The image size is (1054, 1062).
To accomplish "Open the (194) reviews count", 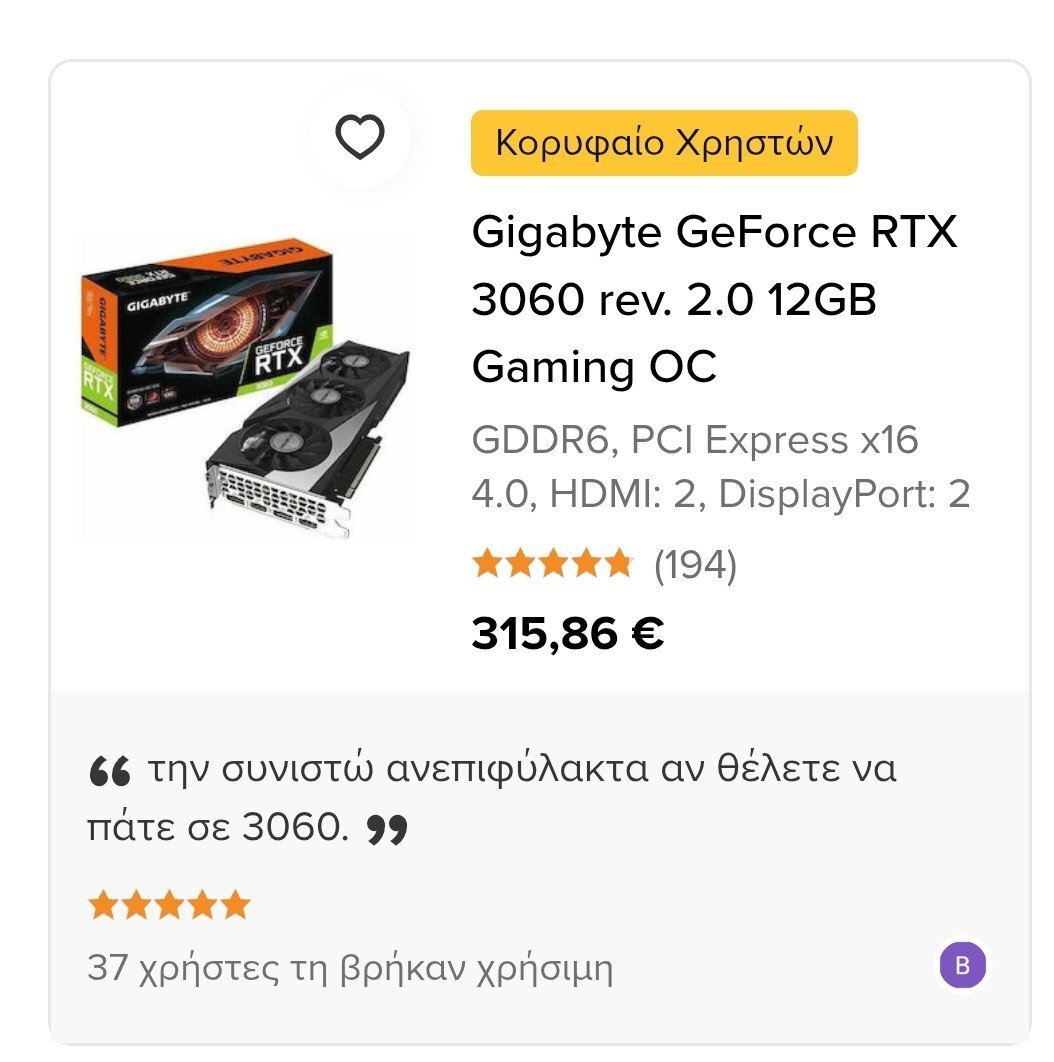I will [695, 565].
